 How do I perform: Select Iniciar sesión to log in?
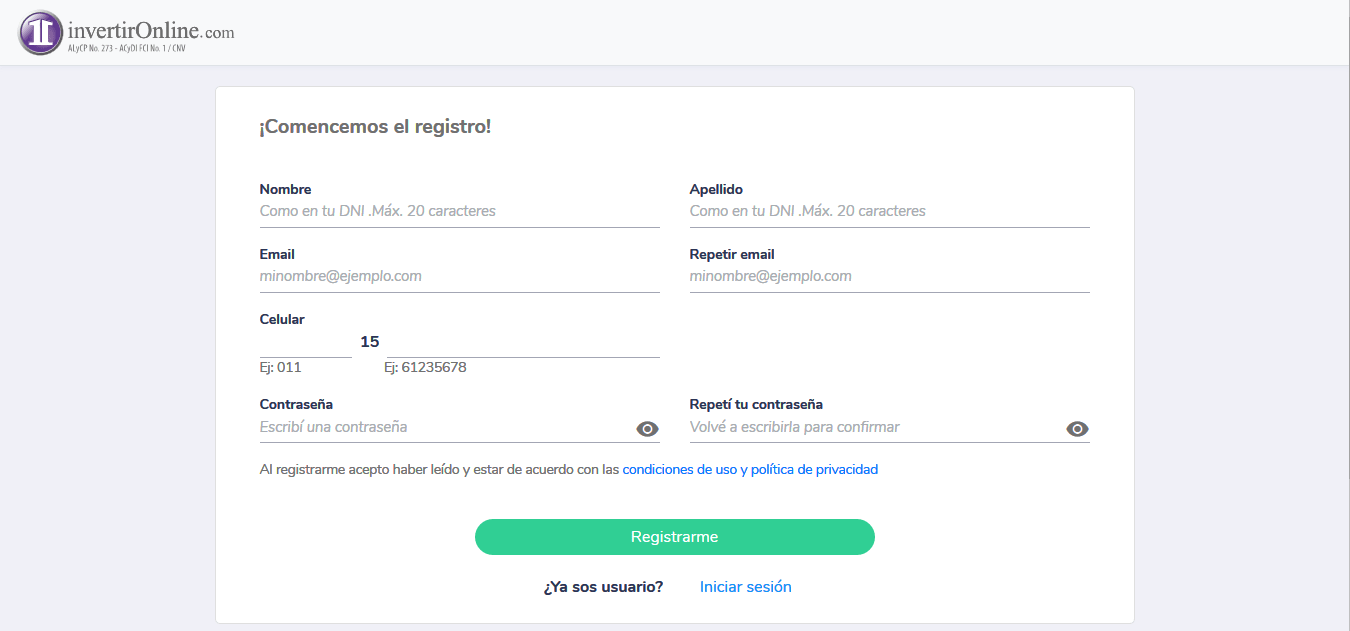click(745, 586)
